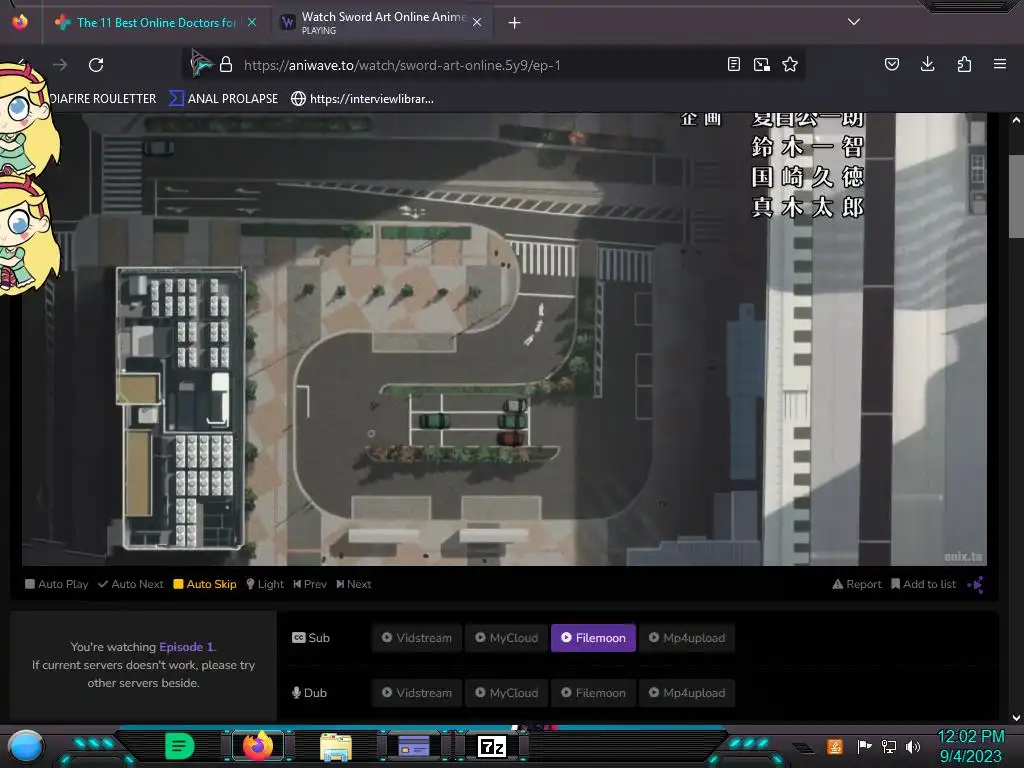Select the Watch Sword Art Online tab
The height and width of the screenshot is (768, 1024).
pyautogui.click(x=382, y=23)
